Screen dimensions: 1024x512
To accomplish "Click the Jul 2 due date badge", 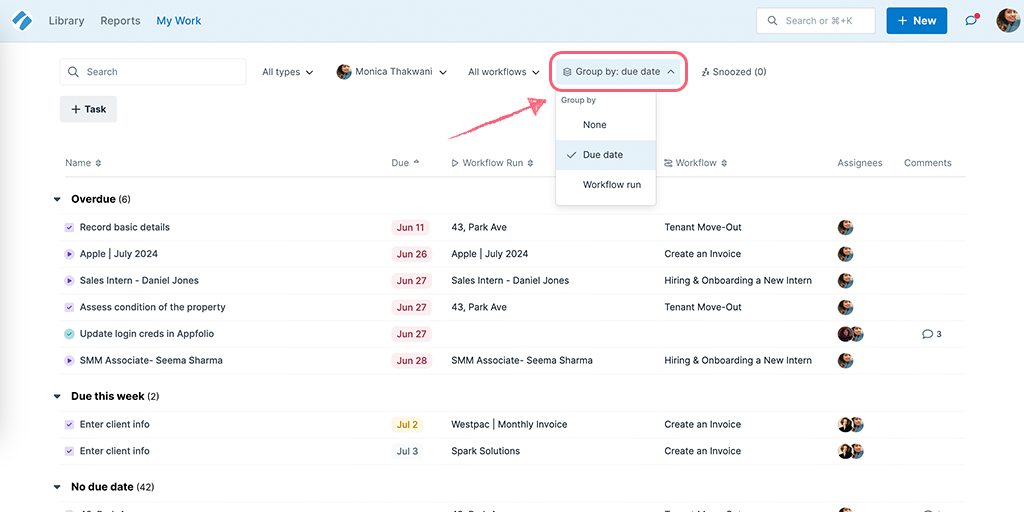I will (407, 424).
